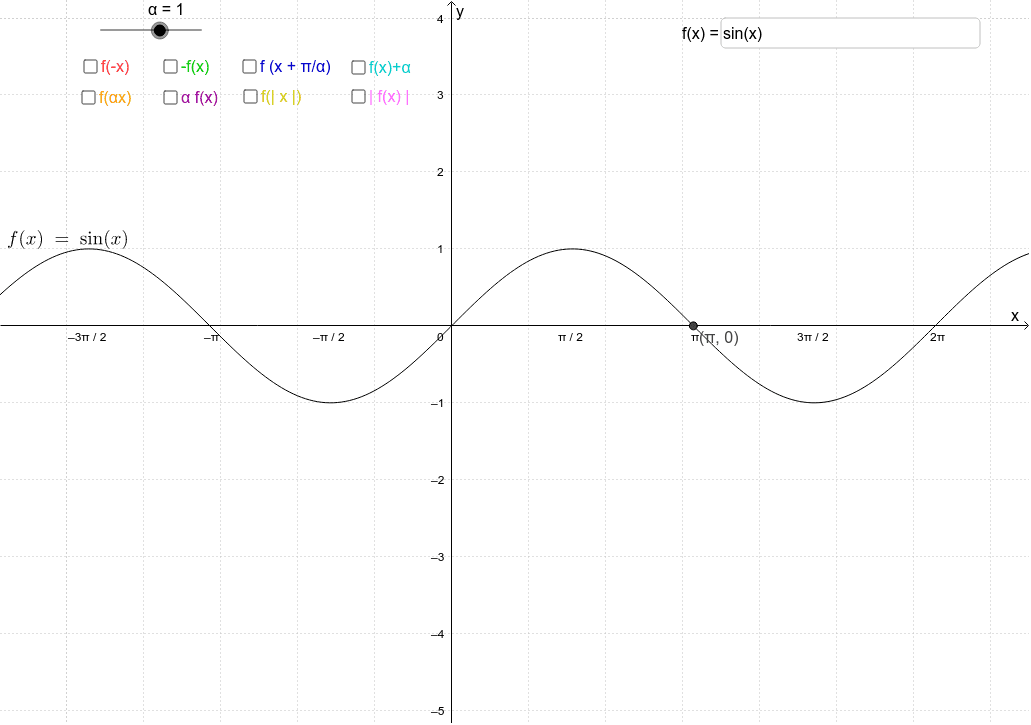Viewport: 1031px width, 725px height.
Task: Enable the f(| x |) checkbox
Action: 251,97
